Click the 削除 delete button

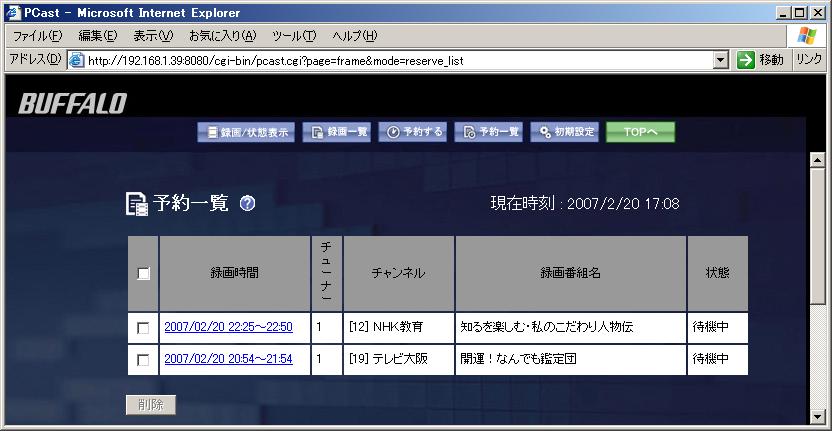(151, 405)
